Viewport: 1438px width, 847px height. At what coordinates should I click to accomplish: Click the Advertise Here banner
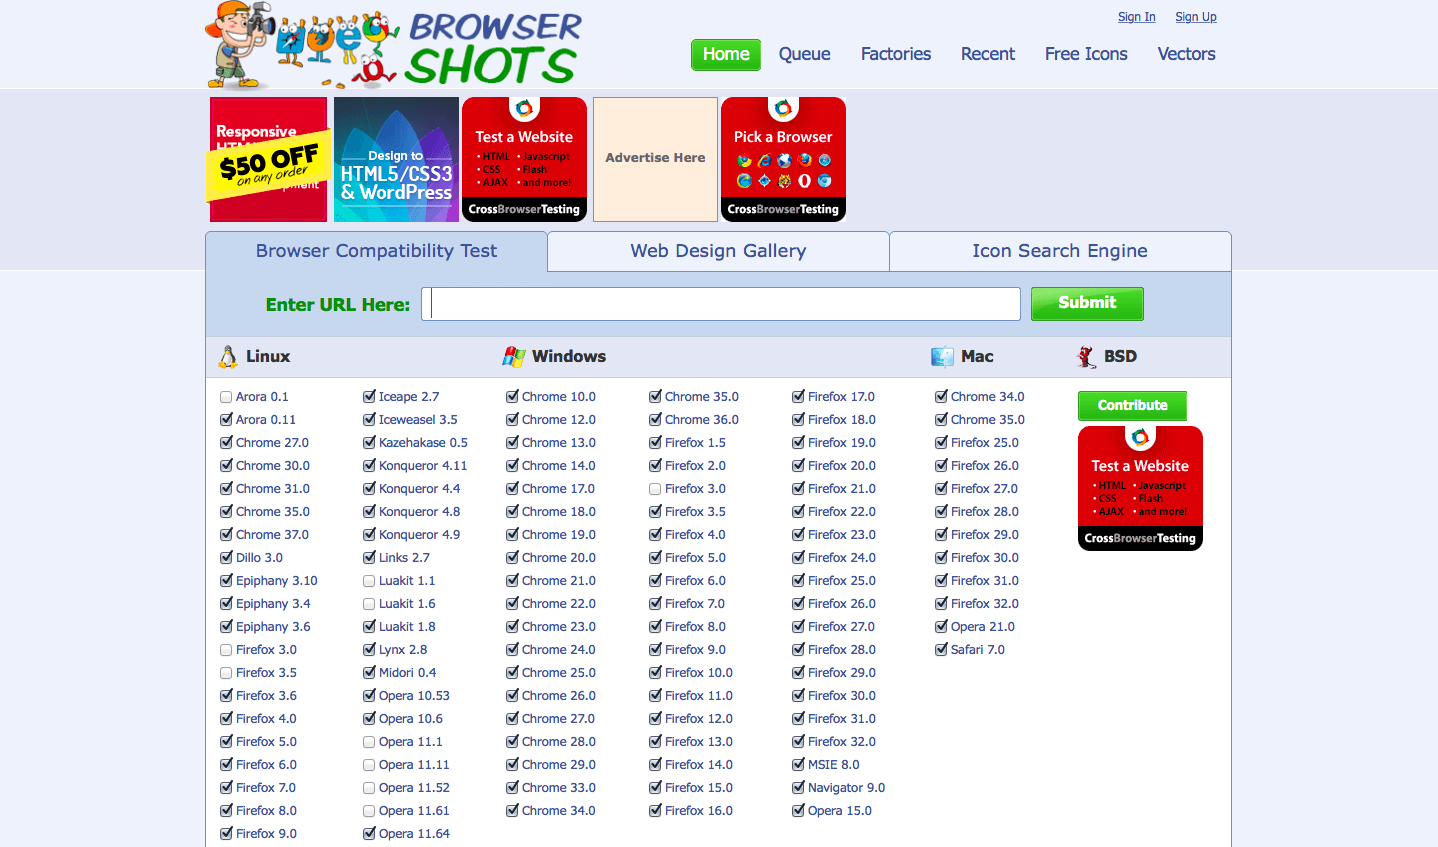(655, 159)
